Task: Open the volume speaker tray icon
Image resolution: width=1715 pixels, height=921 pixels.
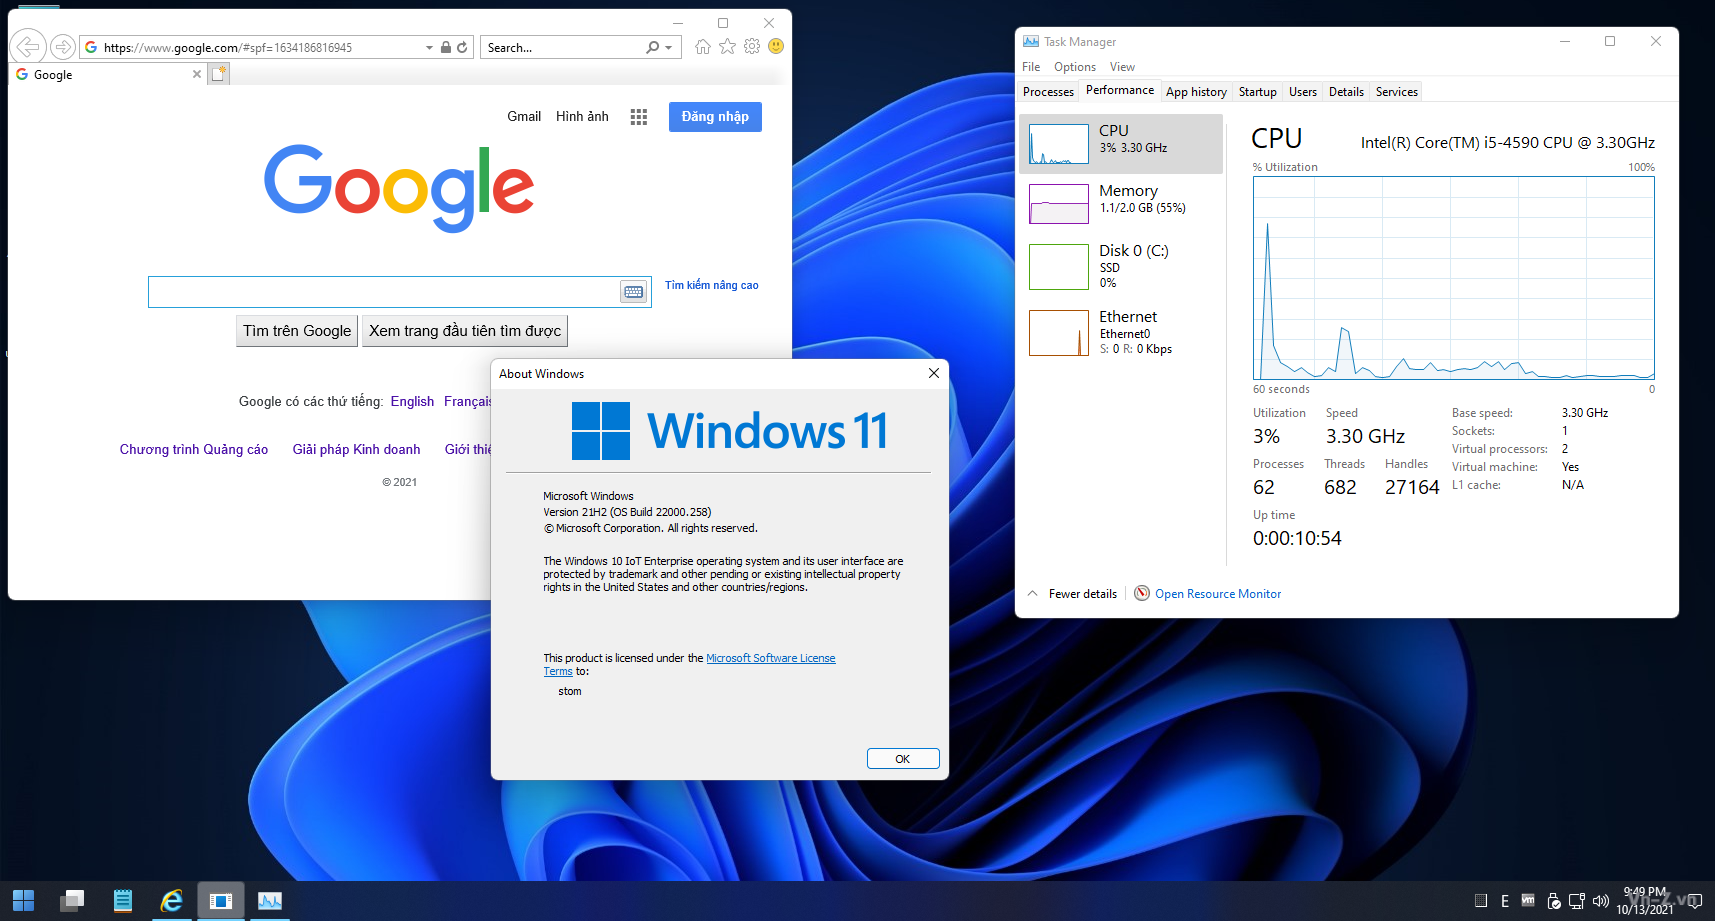Action: coord(1600,901)
